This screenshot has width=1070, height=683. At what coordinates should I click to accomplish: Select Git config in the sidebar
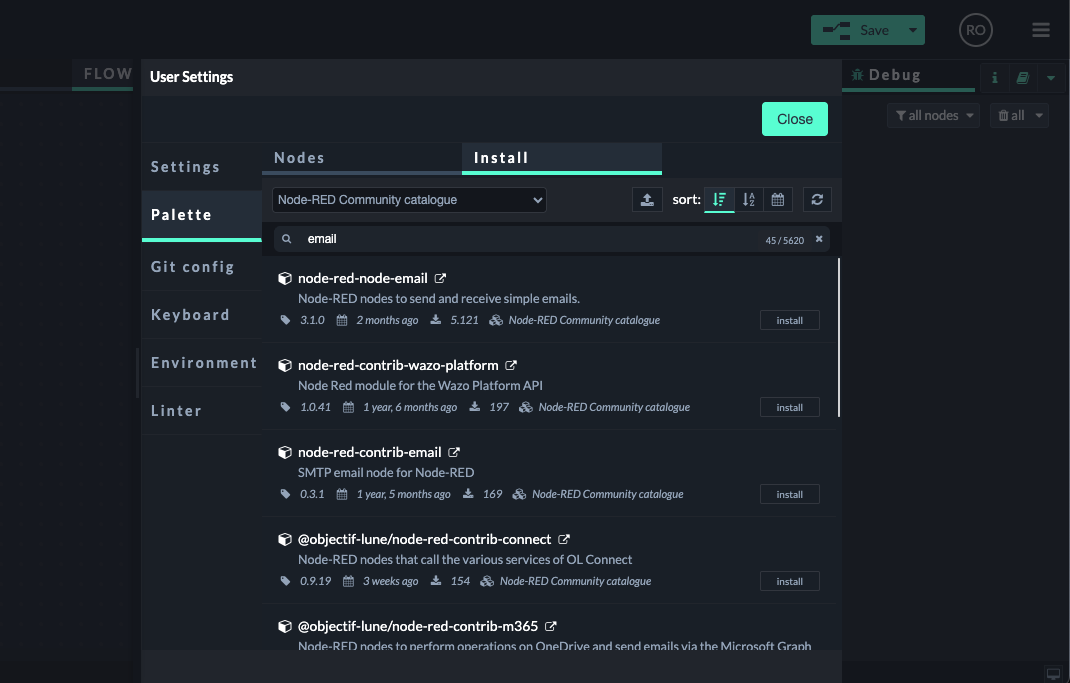click(192, 267)
